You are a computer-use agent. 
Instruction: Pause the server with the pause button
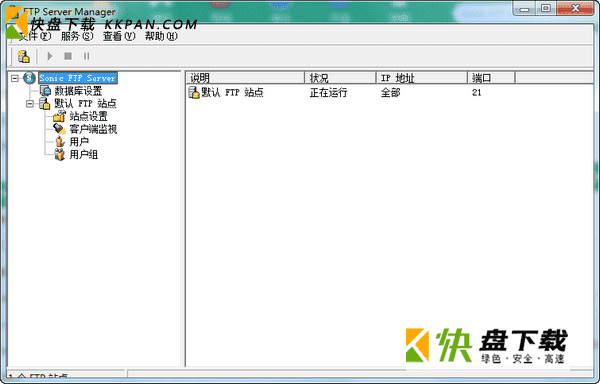click(x=86, y=56)
